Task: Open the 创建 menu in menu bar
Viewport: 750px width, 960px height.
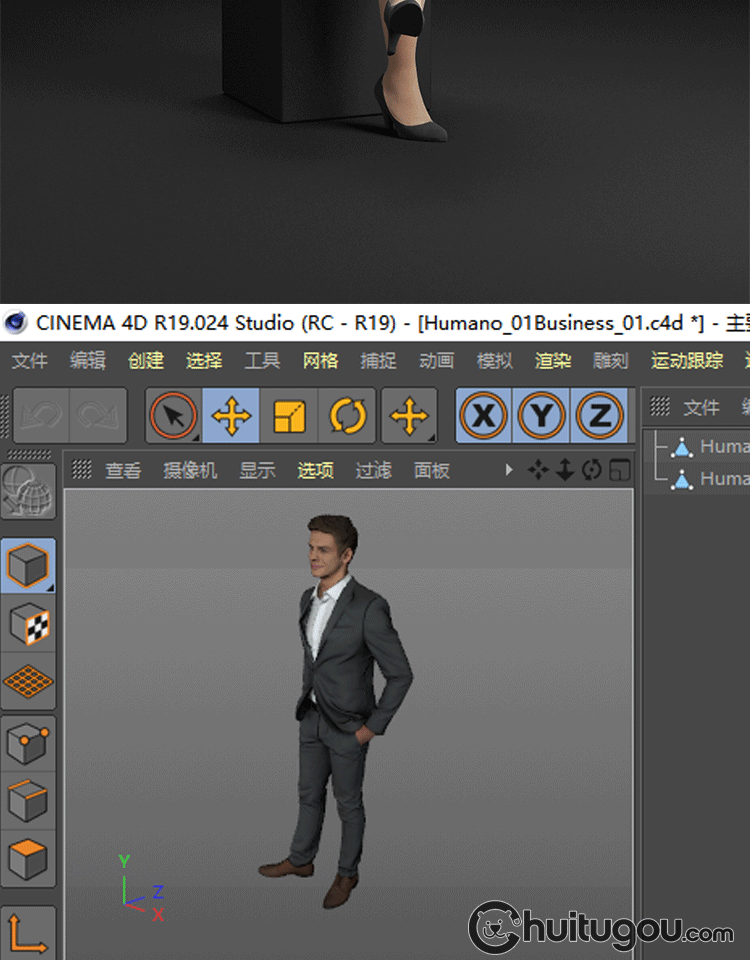Action: (x=146, y=361)
